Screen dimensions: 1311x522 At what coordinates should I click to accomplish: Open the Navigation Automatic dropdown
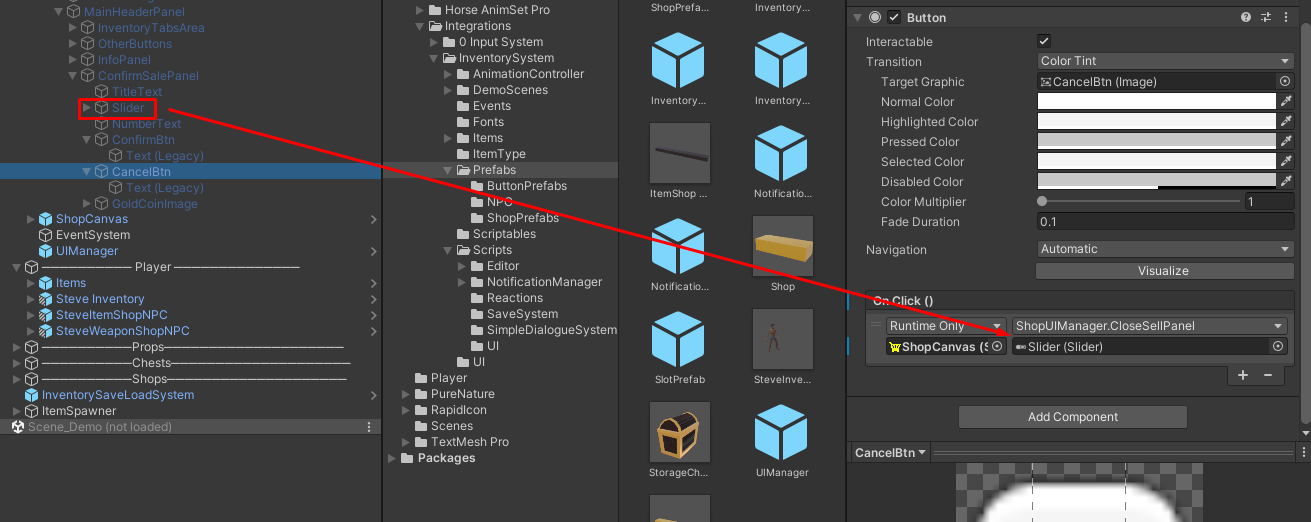[1165, 249]
